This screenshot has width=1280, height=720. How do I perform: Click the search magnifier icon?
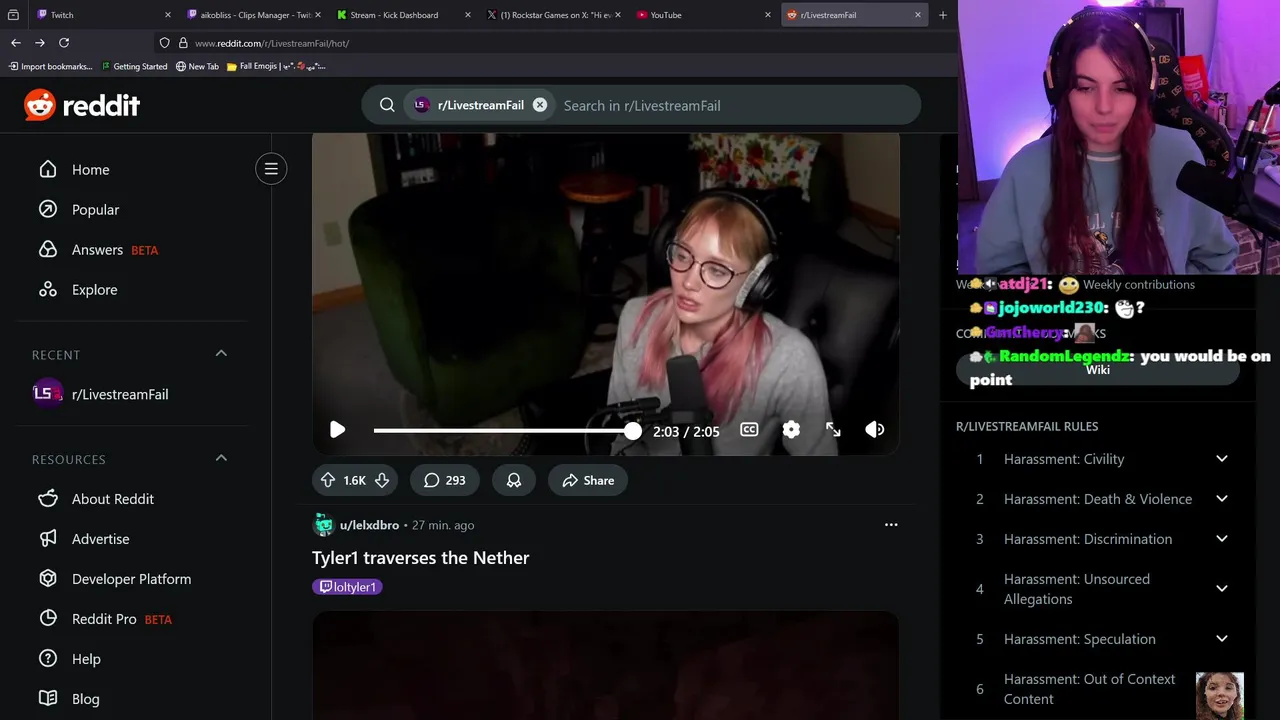[387, 105]
